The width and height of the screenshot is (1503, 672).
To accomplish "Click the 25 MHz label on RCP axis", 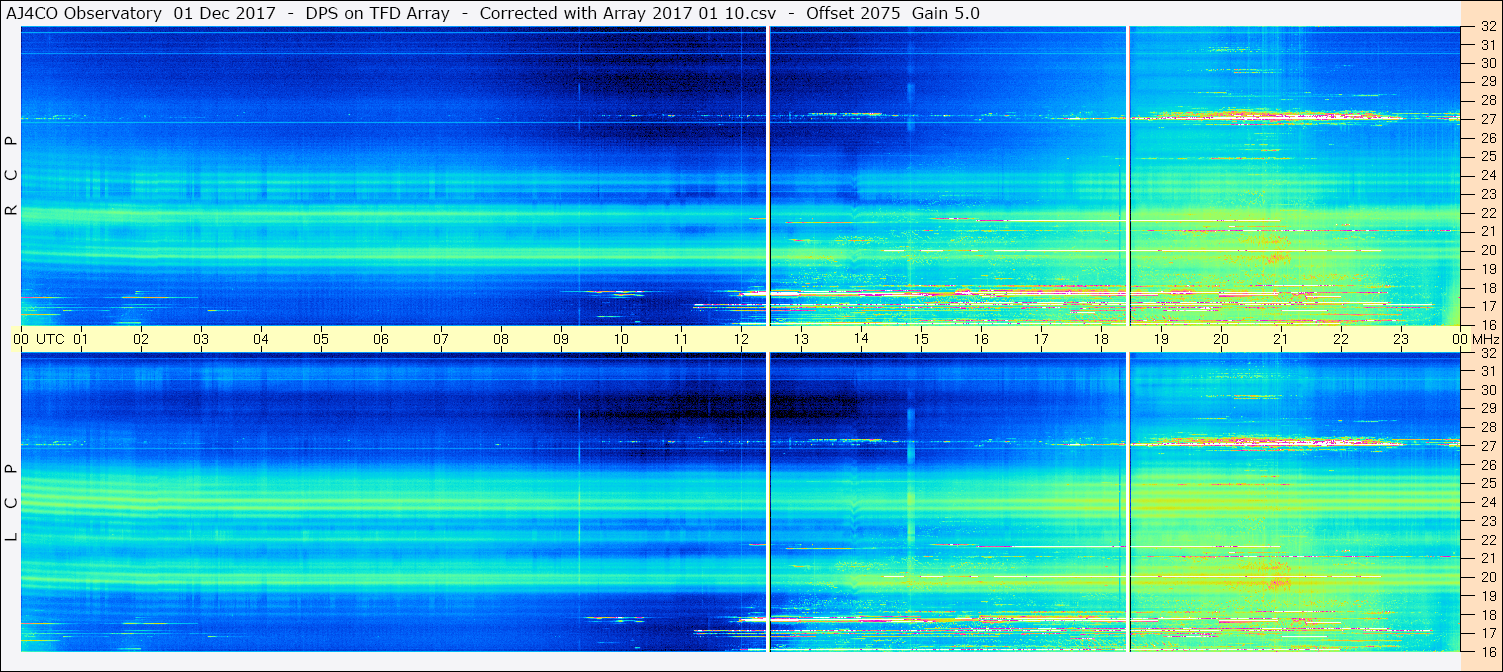I will [x=1487, y=157].
